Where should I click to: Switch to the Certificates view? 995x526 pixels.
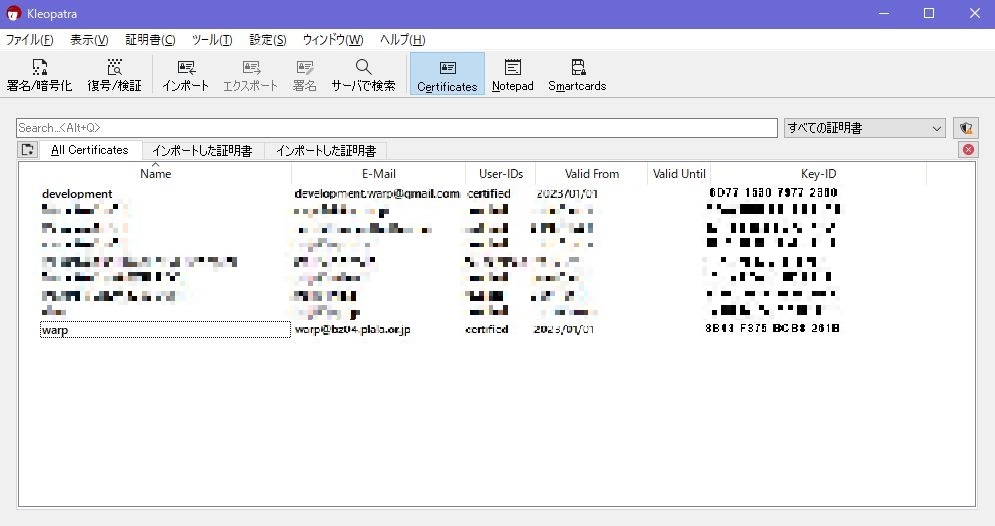coord(447,75)
